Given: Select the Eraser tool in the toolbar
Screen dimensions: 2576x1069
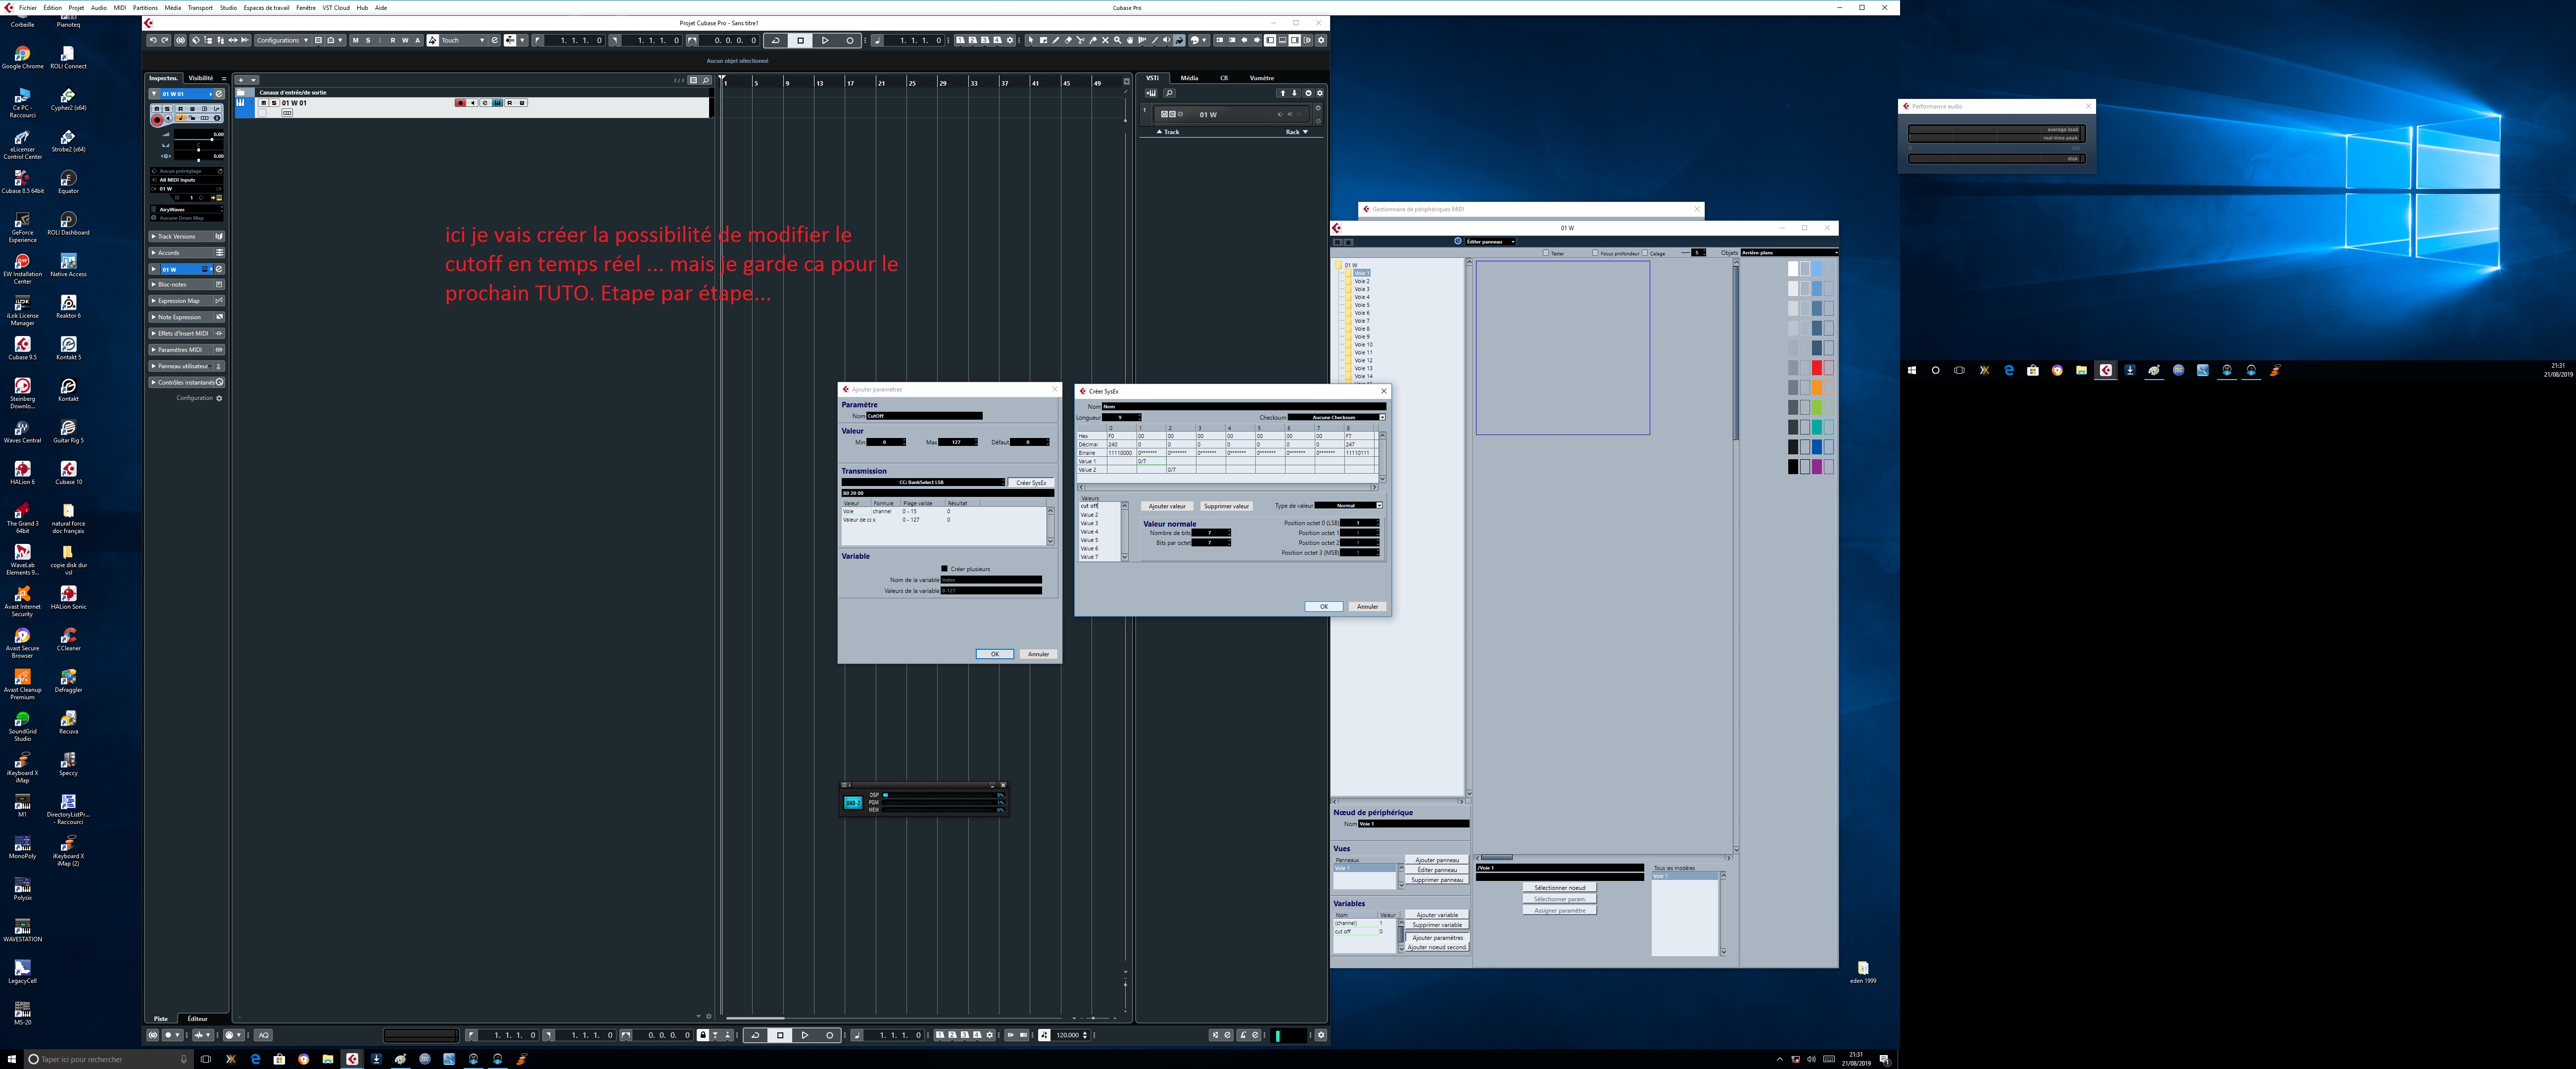Looking at the screenshot, I should coord(1068,40).
